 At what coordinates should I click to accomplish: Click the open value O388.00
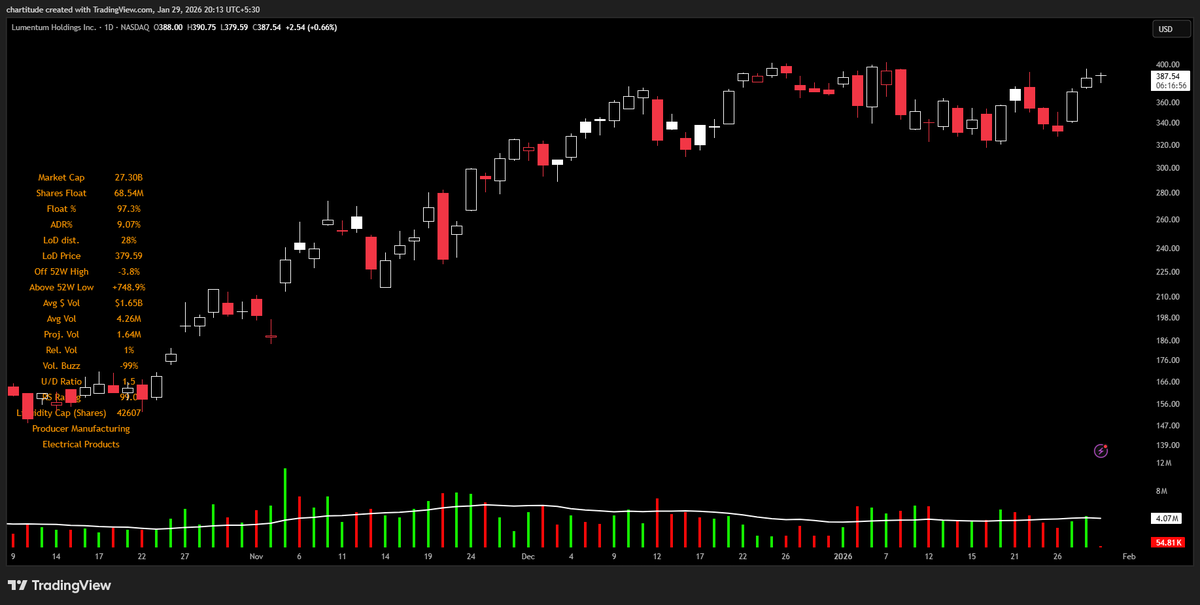click(x=167, y=27)
